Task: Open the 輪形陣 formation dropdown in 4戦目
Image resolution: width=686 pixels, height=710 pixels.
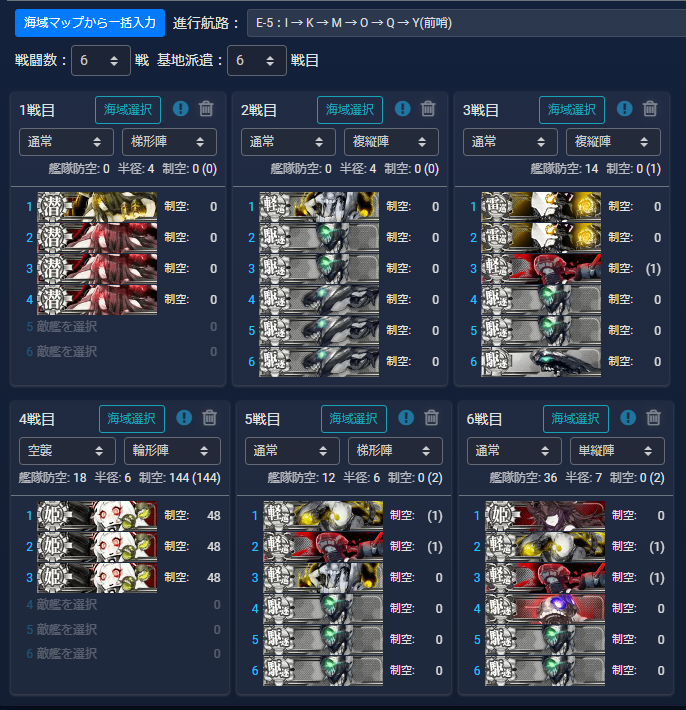Action: click(x=172, y=451)
